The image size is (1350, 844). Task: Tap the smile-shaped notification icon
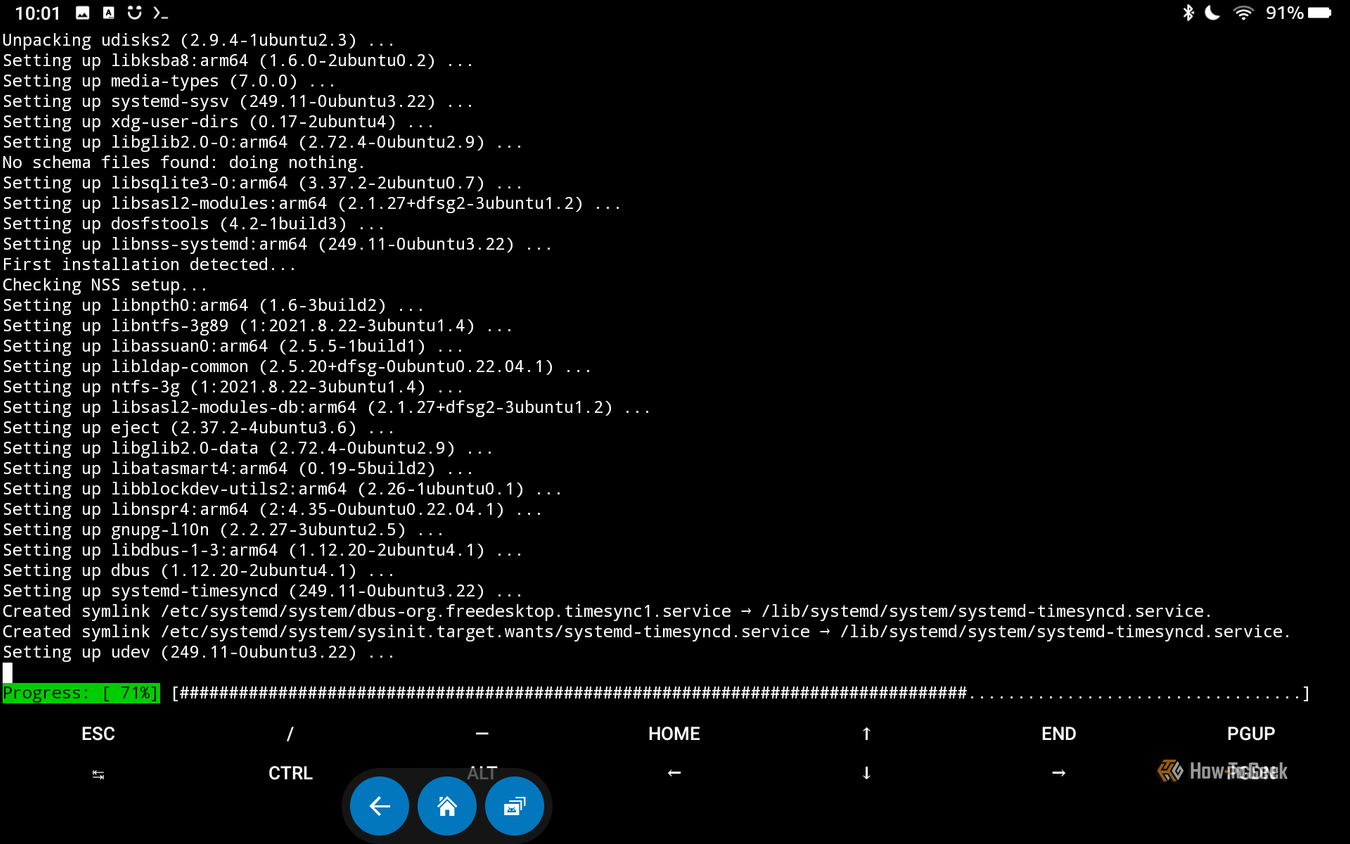[x=134, y=13]
